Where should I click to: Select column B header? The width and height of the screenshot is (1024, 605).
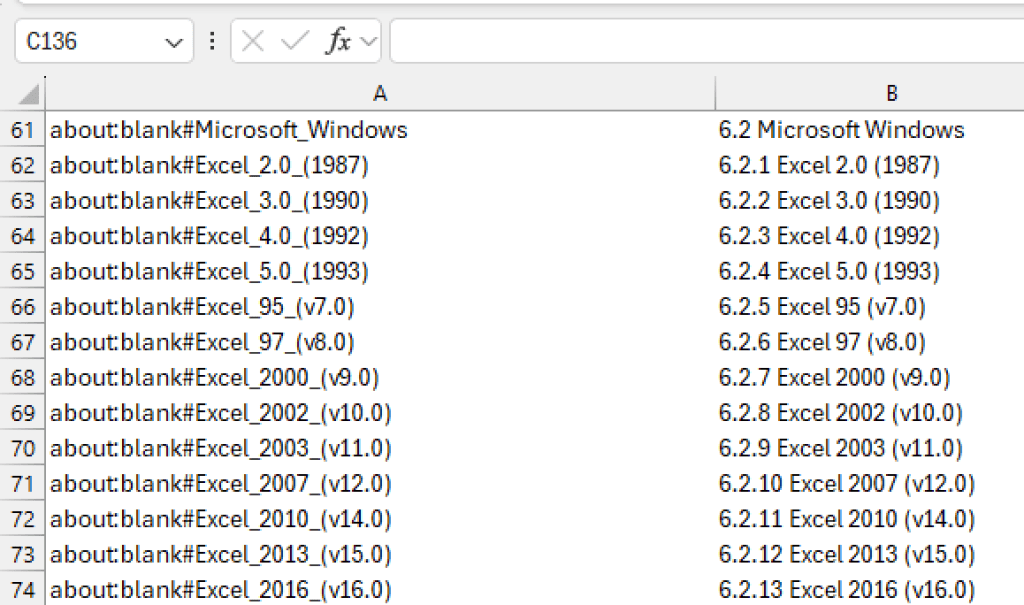click(x=890, y=92)
